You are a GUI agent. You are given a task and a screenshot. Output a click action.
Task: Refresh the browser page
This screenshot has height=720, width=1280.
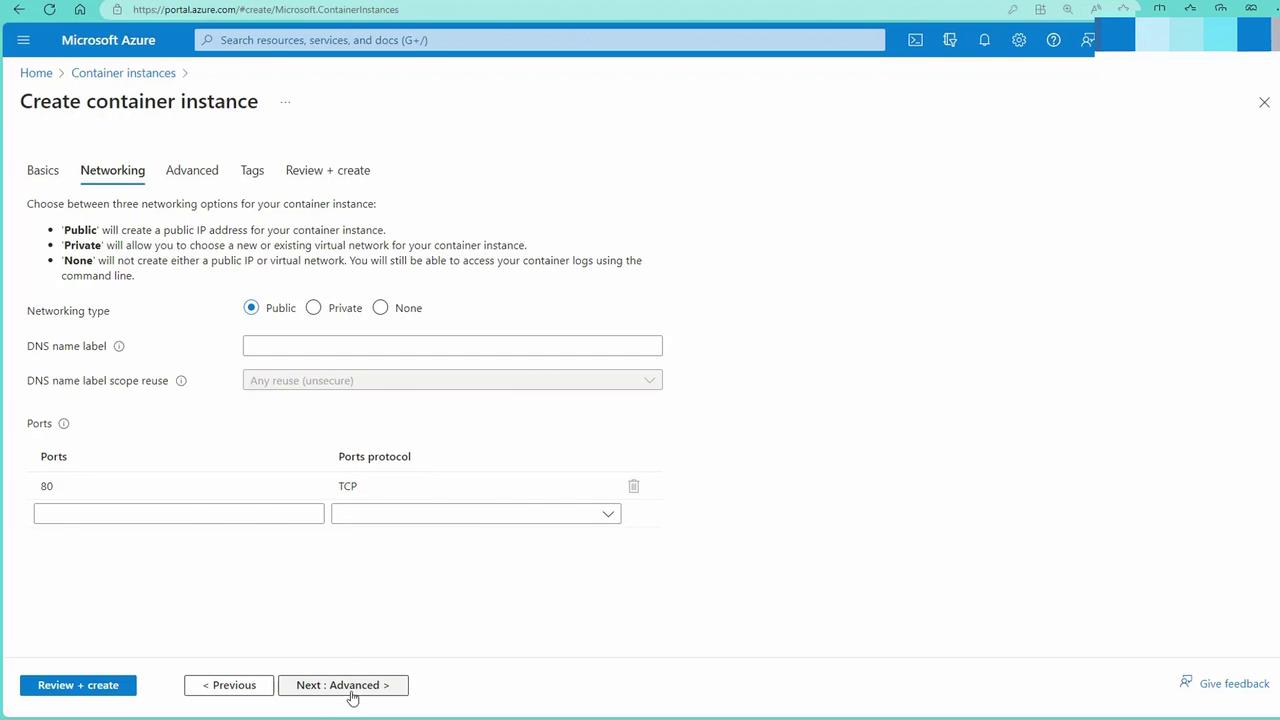tap(50, 9)
